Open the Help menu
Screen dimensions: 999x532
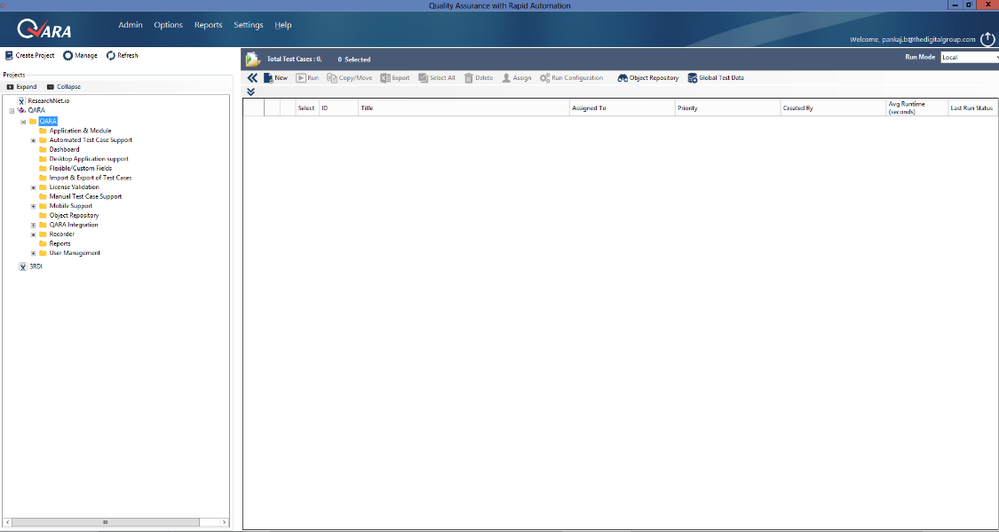point(283,25)
